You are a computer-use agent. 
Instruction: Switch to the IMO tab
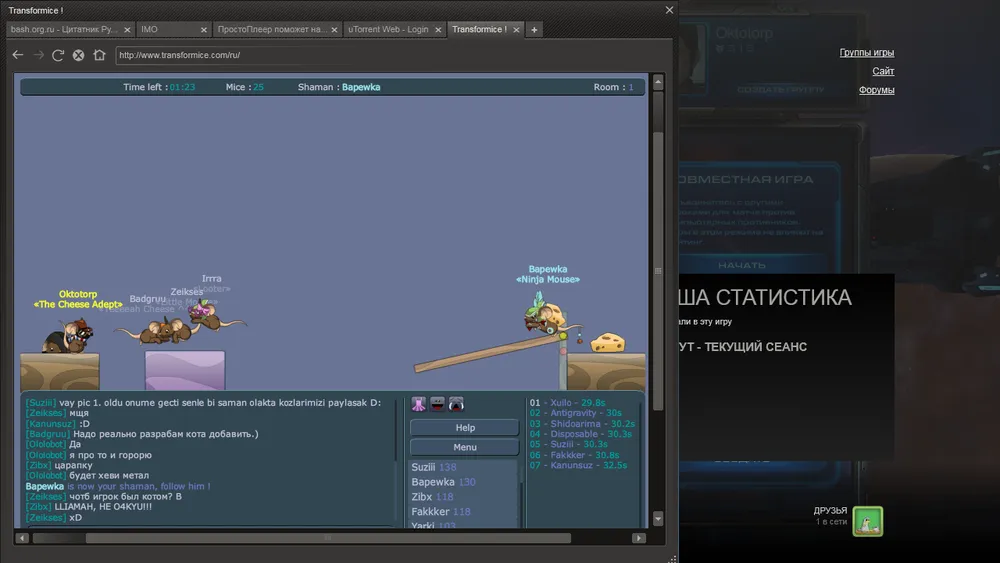(x=172, y=29)
